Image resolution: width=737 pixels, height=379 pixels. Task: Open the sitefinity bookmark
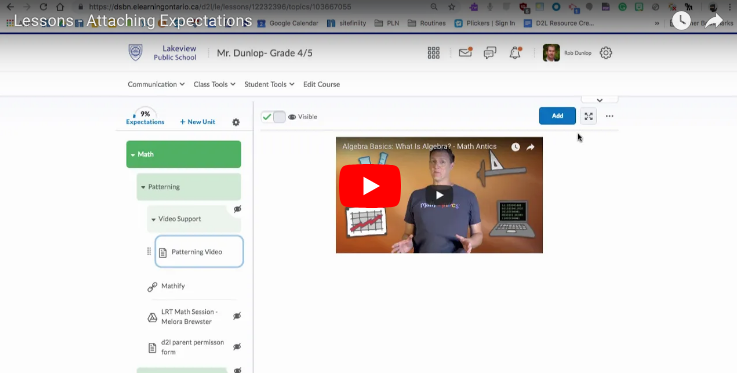coord(346,23)
